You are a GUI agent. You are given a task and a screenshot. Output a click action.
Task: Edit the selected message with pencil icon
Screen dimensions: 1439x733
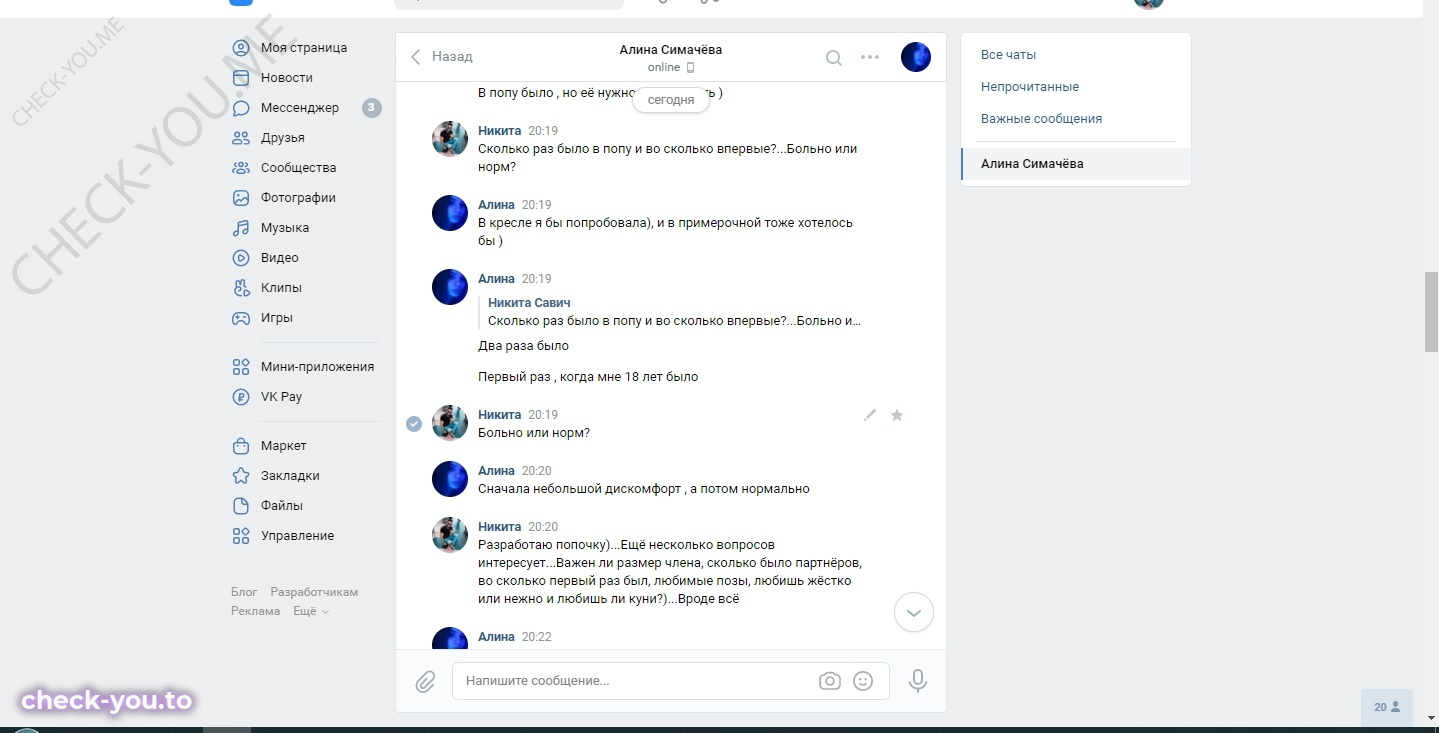tap(870, 415)
